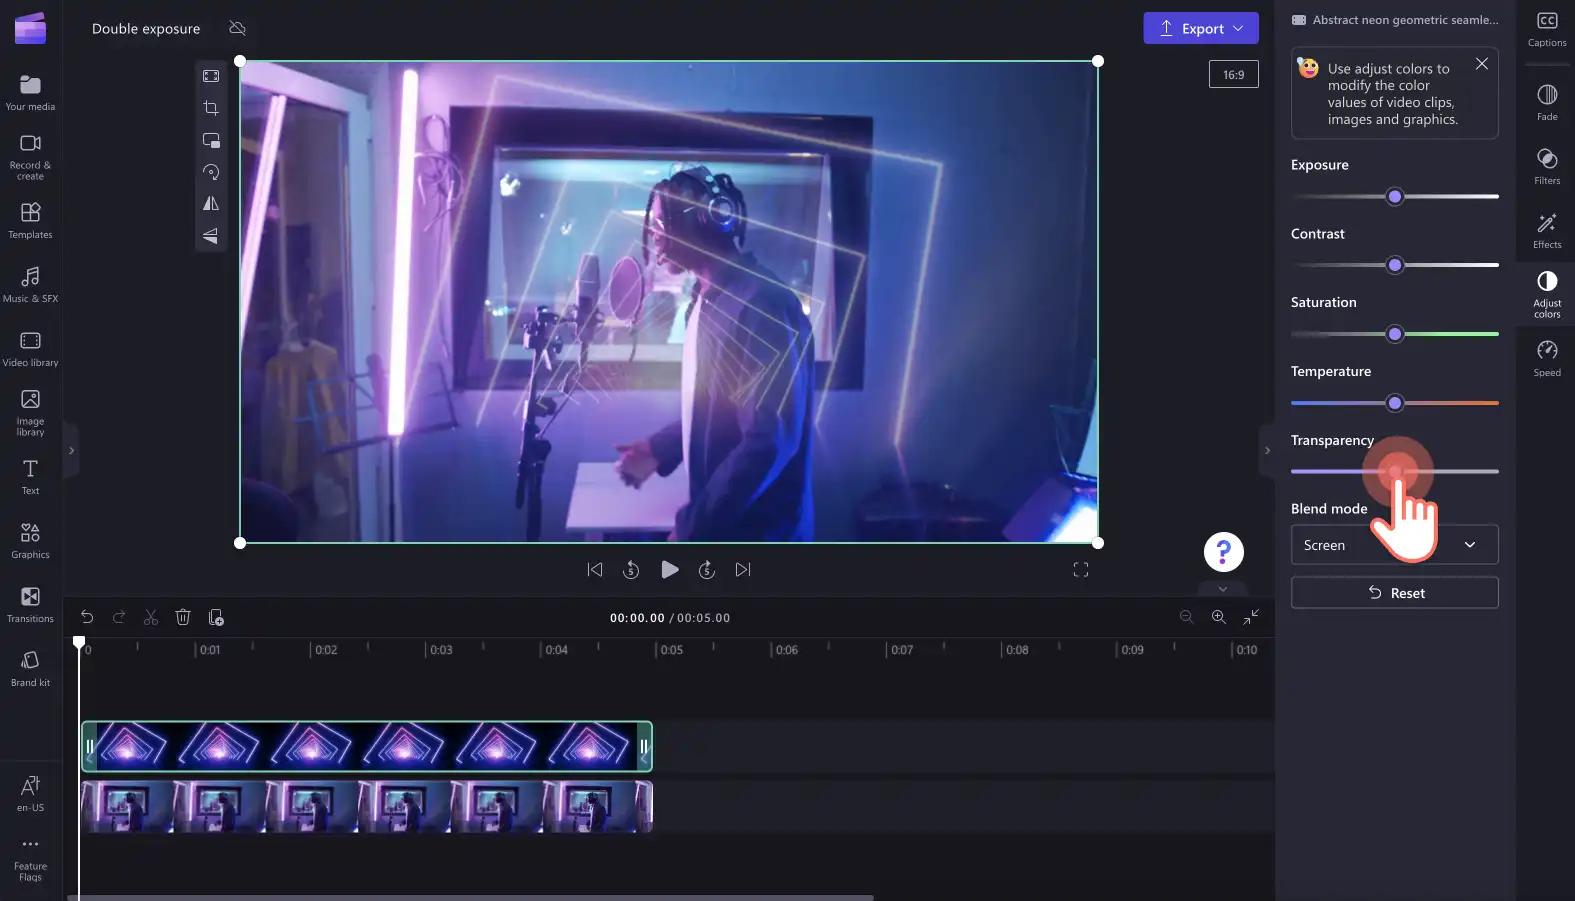Open the Transitions tab in sidebar
This screenshot has height=901, width=1575.
click(31, 604)
